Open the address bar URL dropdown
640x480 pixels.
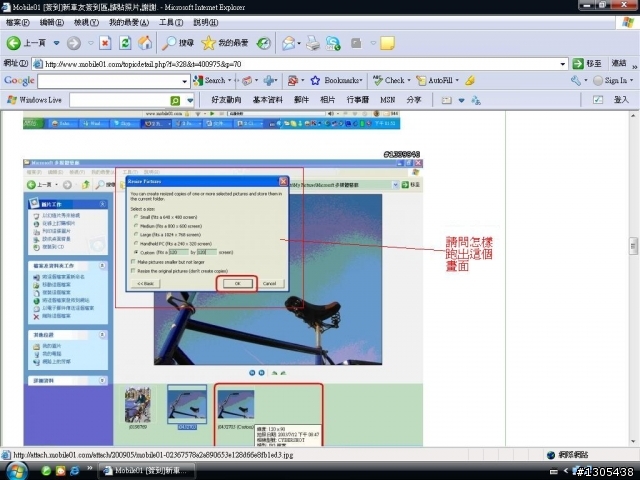click(x=563, y=64)
